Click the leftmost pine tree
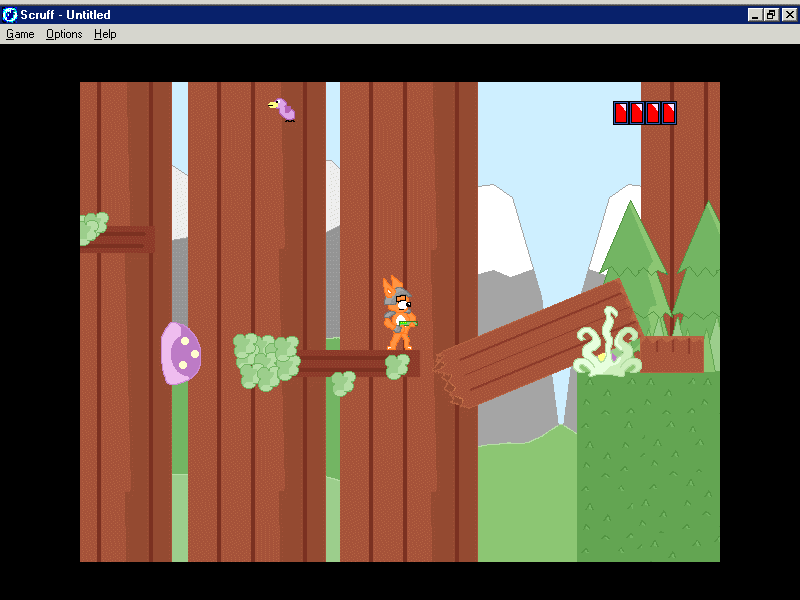This screenshot has width=800, height=600. coord(630,265)
